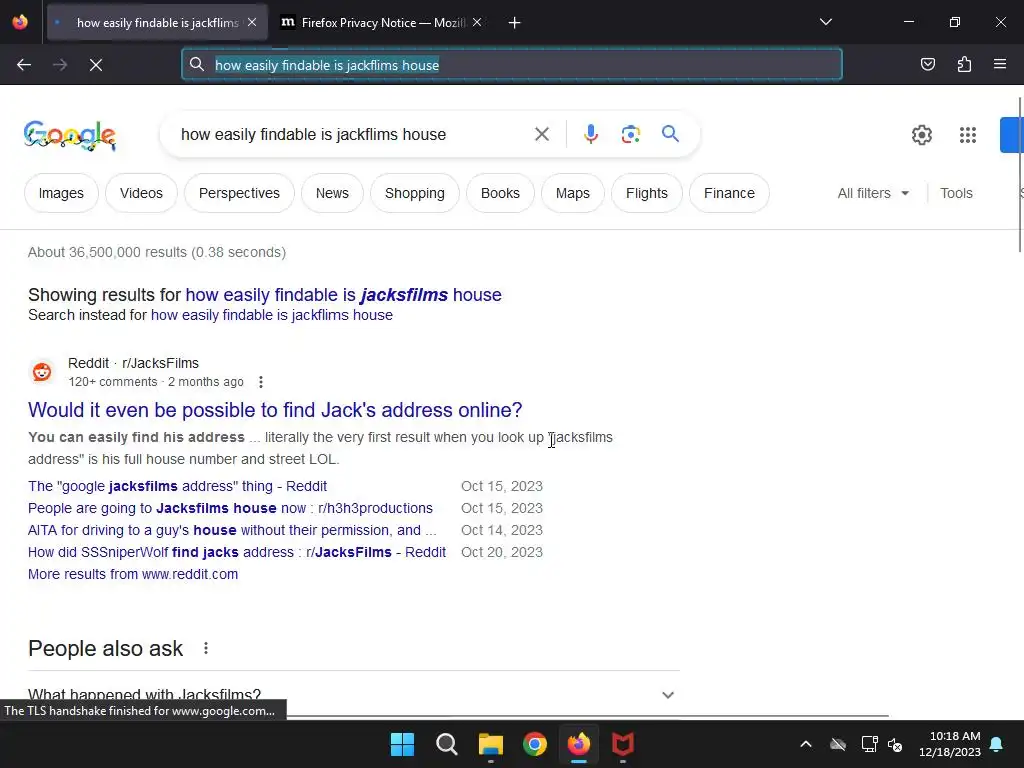Screen dimensions: 1024x768
Task: Open Save to Pocket icon in toolbar
Action: [x=927, y=64]
